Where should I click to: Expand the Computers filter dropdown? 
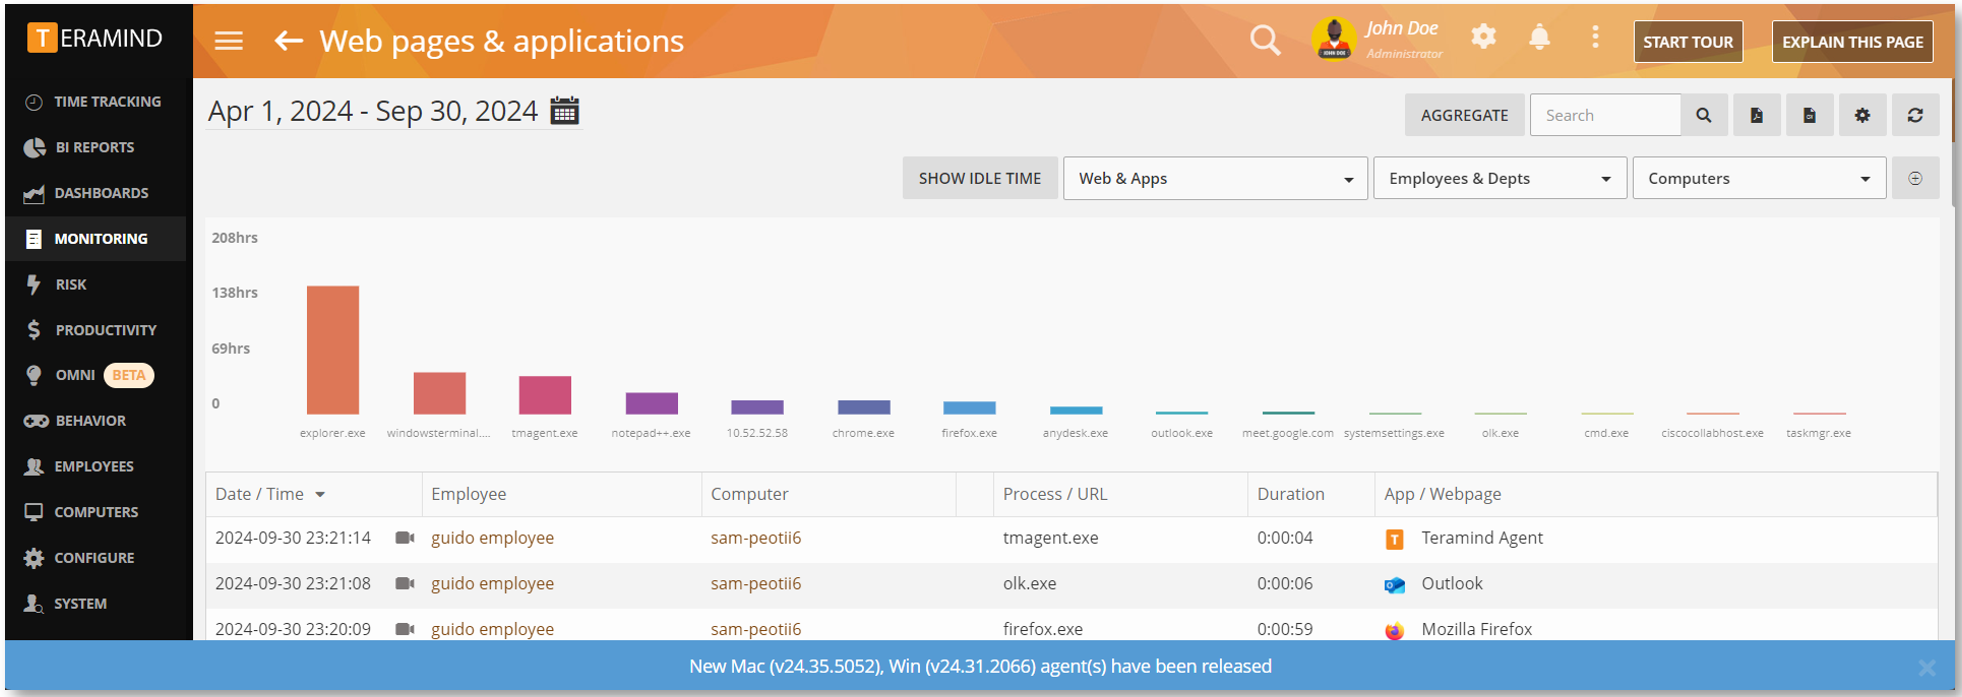click(1759, 178)
